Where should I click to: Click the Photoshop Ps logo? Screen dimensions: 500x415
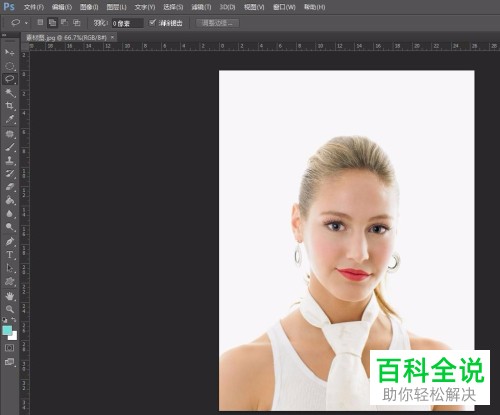pos(9,7)
